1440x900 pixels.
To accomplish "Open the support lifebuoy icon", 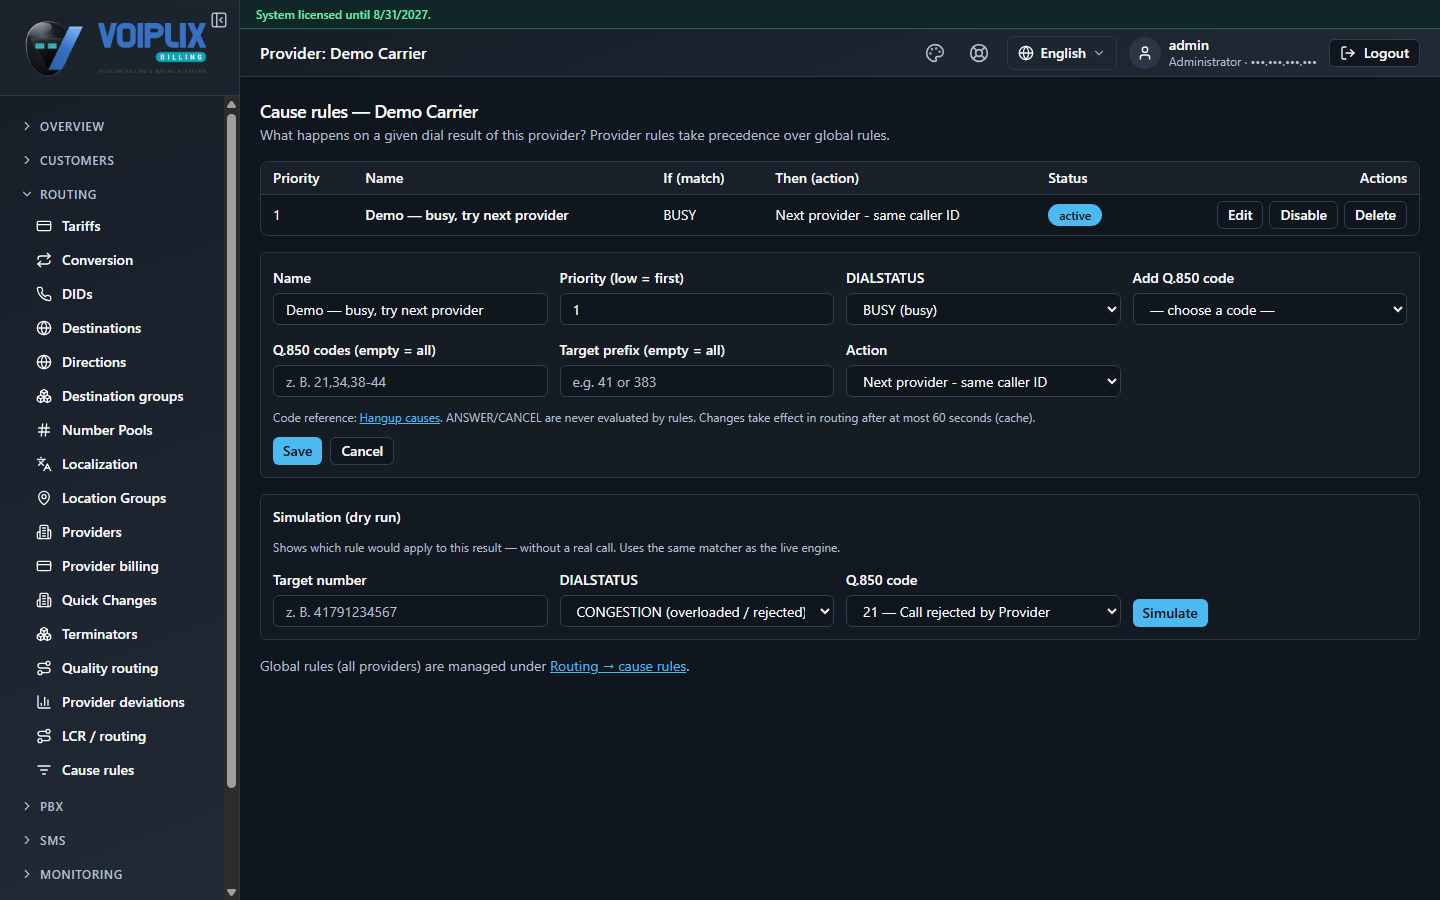I will (979, 53).
